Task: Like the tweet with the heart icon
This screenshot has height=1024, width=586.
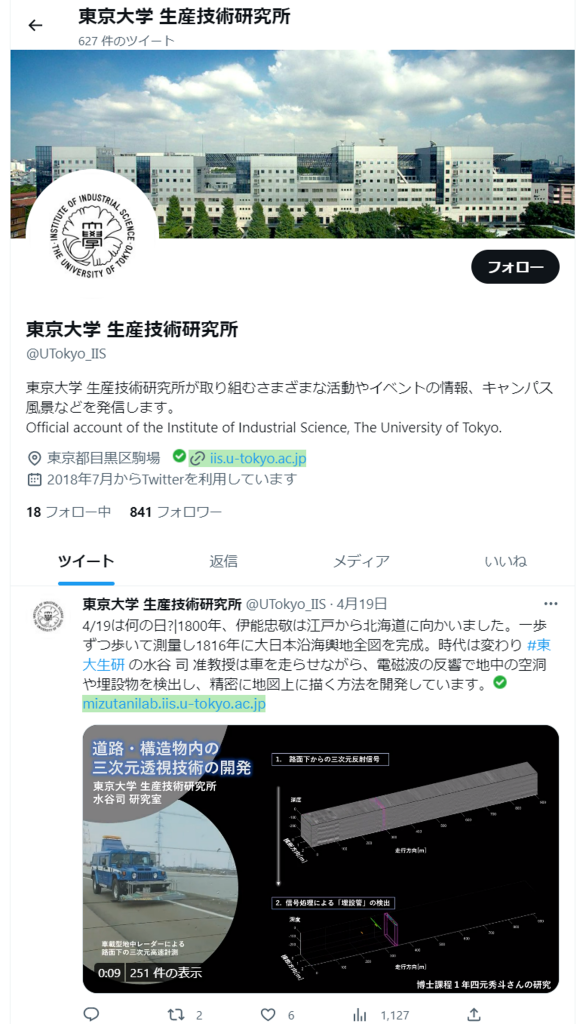Action: point(268,1014)
